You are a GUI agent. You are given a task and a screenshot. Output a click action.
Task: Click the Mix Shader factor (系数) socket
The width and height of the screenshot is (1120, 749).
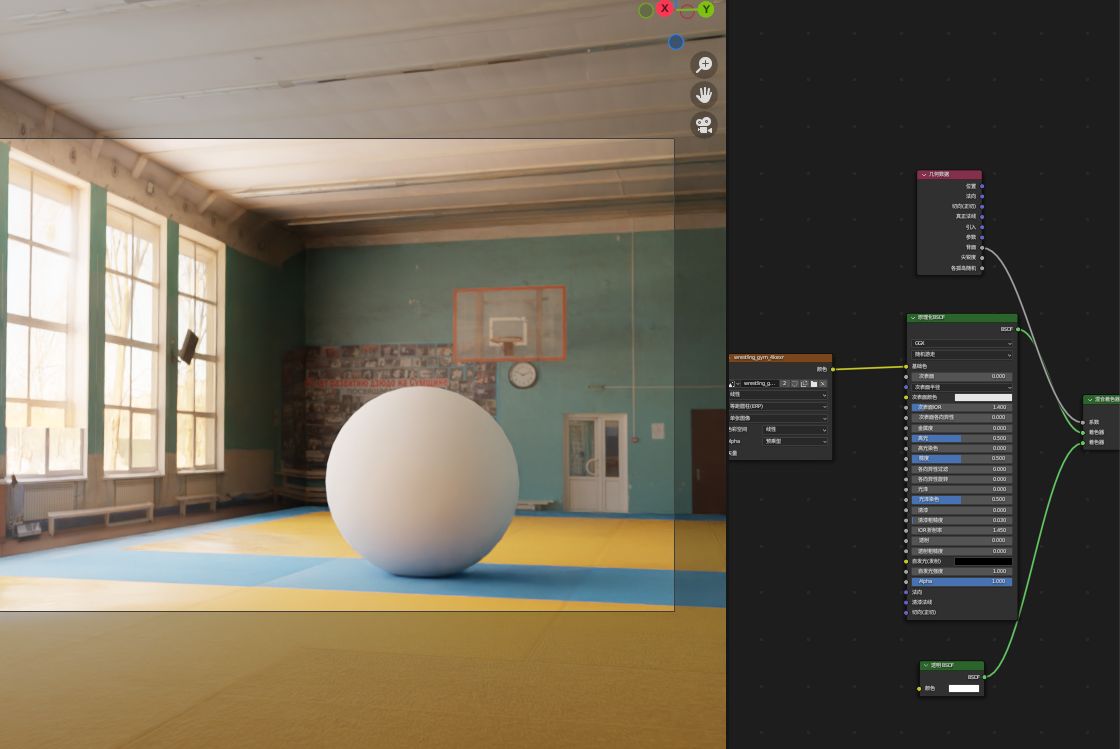(x=1084, y=422)
